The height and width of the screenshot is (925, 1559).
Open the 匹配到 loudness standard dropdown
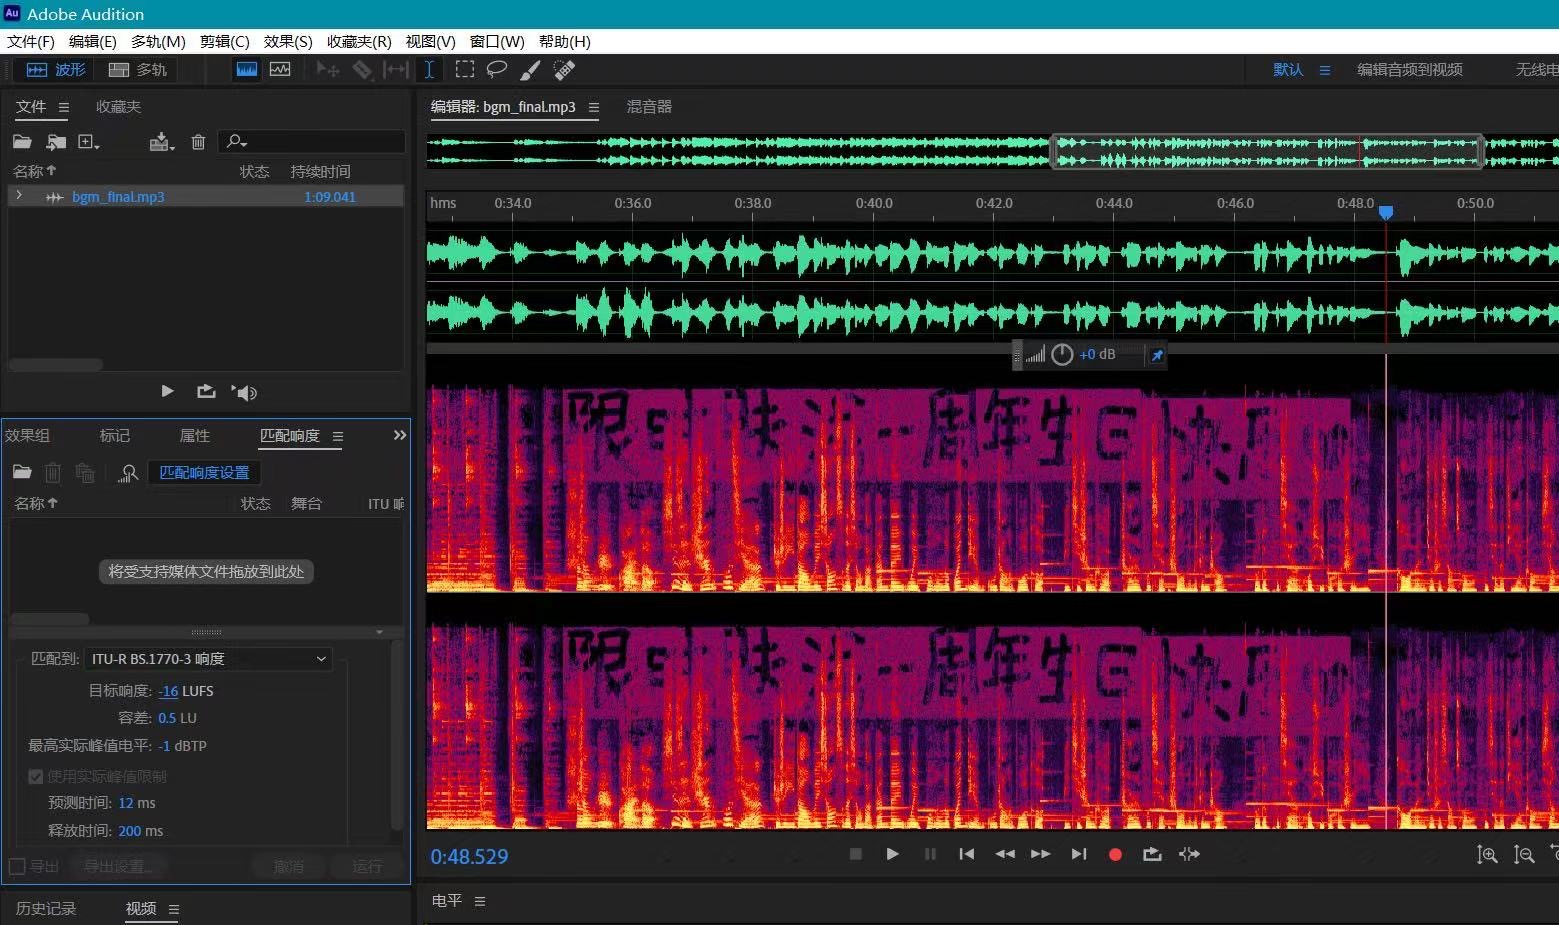pos(208,658)
